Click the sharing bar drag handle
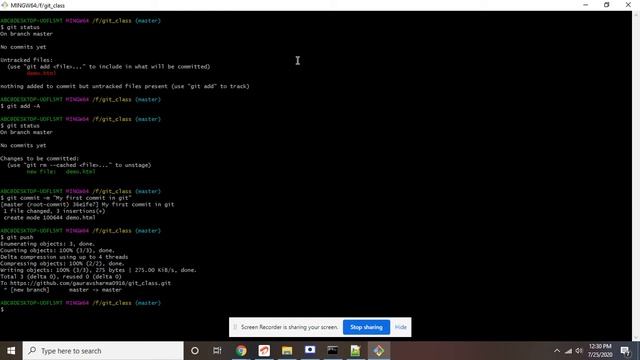The width and height of the screenshot is (640, 360). [x=235, y=327]
